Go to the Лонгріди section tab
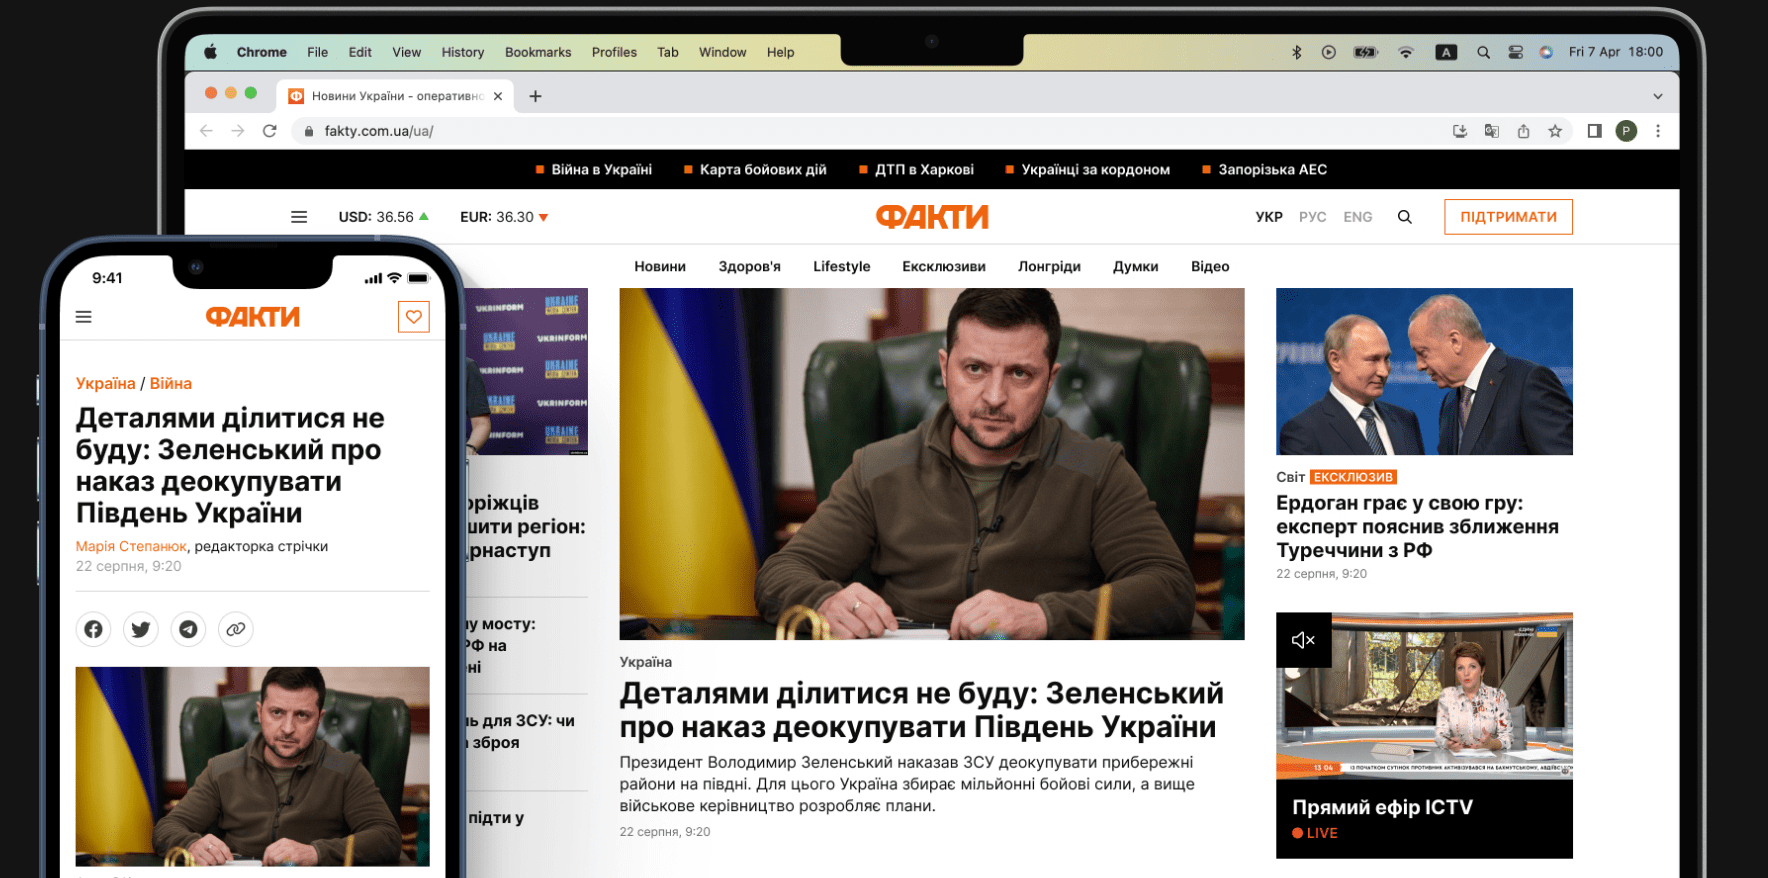The height and width of the screenshot is (878, 1768). point(1049,267)
